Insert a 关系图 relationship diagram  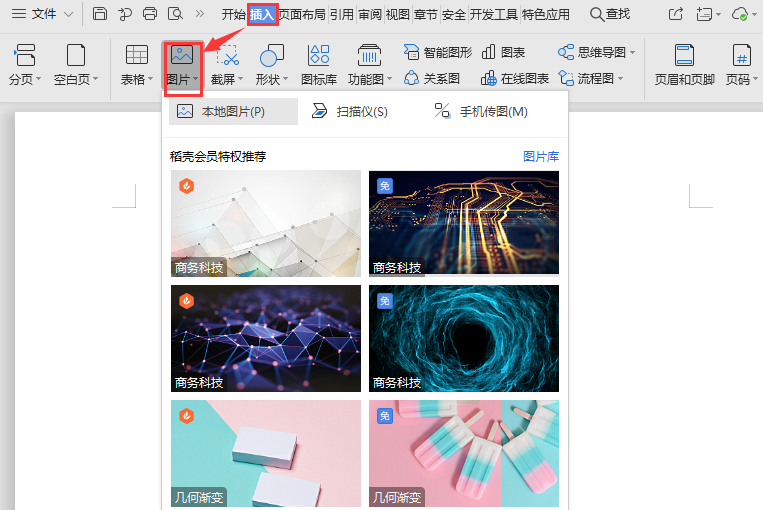(432, 78)
